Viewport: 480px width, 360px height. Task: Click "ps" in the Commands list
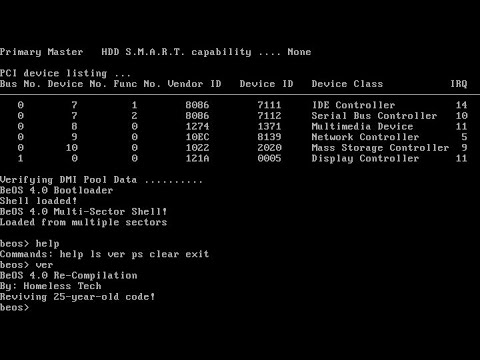coord(137,255)
